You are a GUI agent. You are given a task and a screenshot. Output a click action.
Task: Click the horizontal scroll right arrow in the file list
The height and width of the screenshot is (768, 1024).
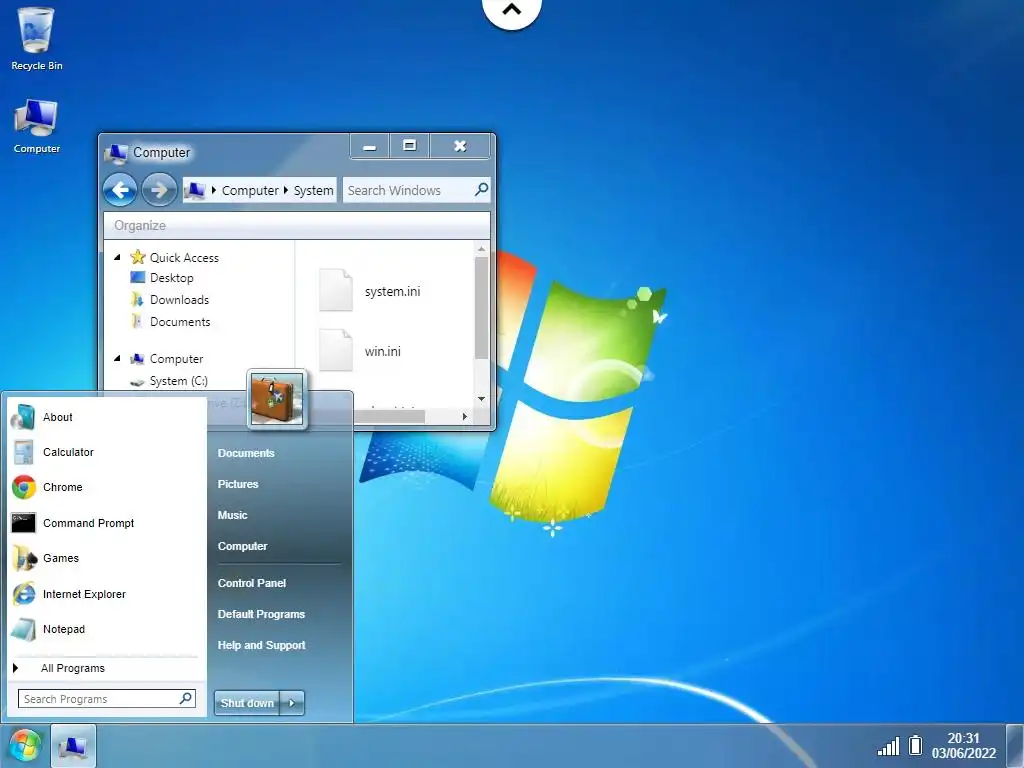click(x=464, y=416)
